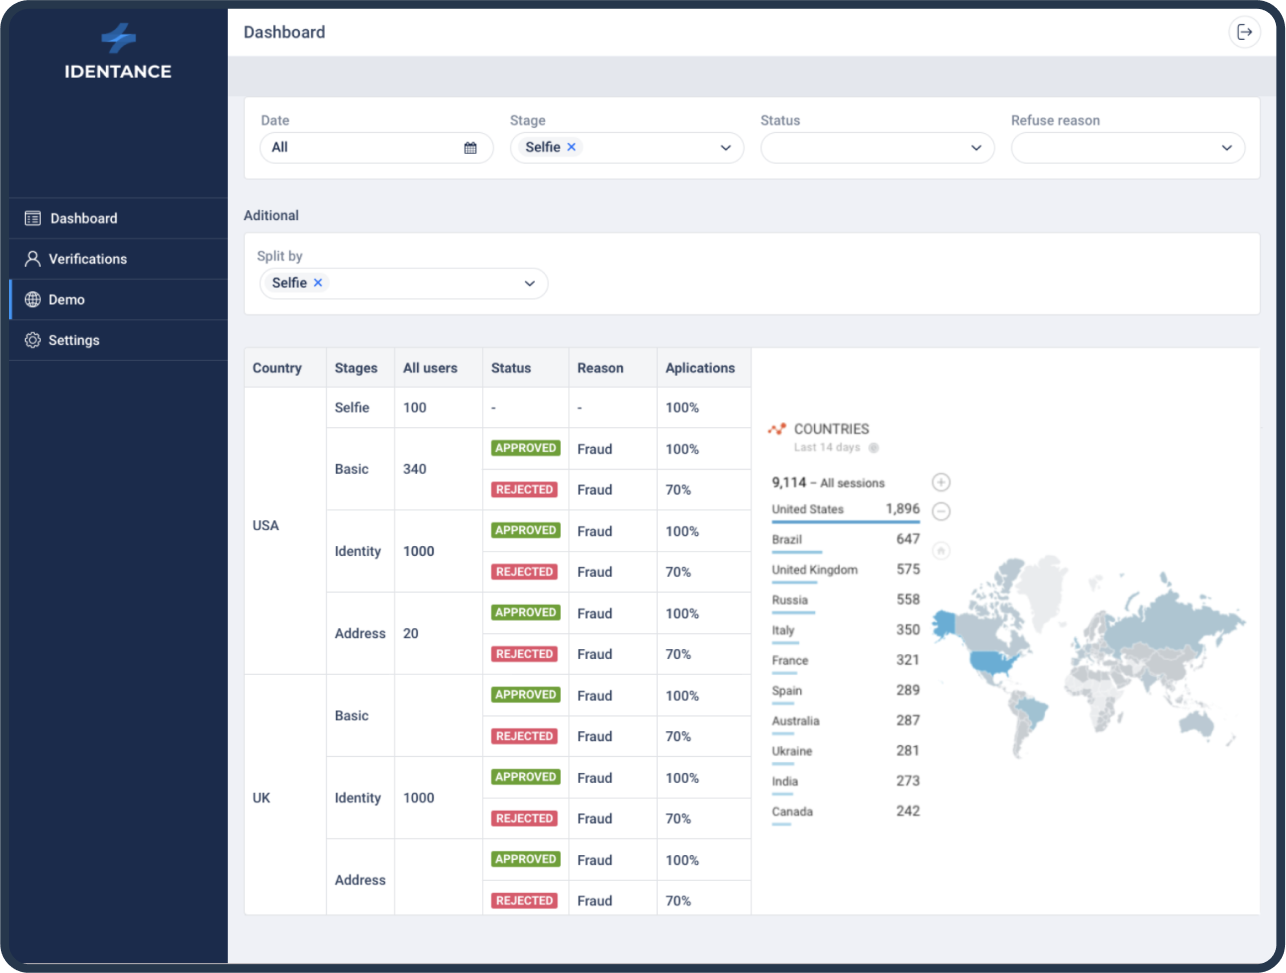
Task: Click the 9,114 All sessions total
Action: click(828, 483)
